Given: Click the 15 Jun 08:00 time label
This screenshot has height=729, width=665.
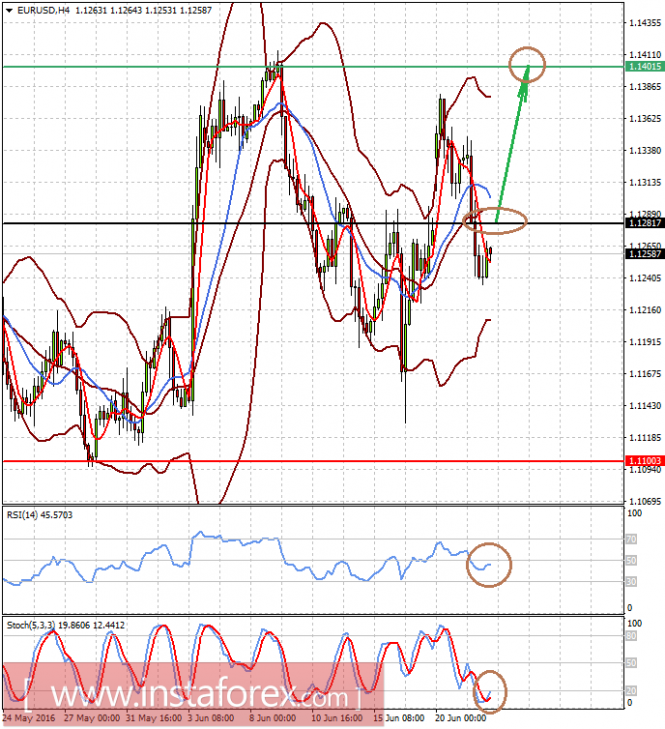Looking at the screenshot, I should 399,718.
